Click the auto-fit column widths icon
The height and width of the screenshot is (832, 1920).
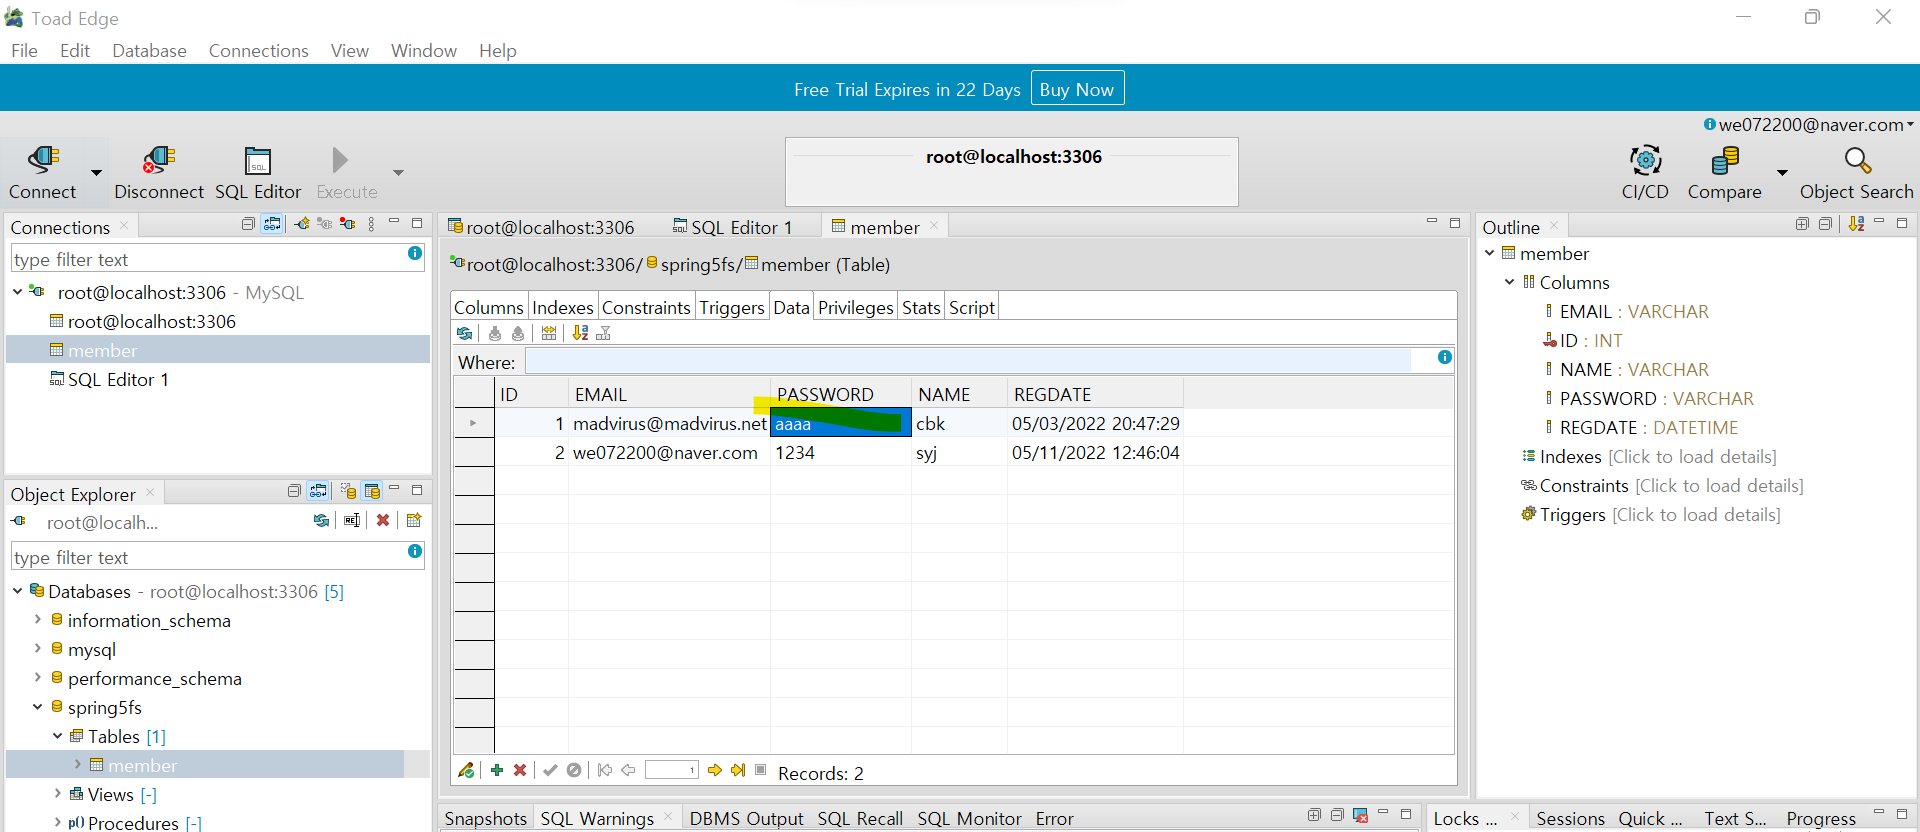[x=549, y=333]
